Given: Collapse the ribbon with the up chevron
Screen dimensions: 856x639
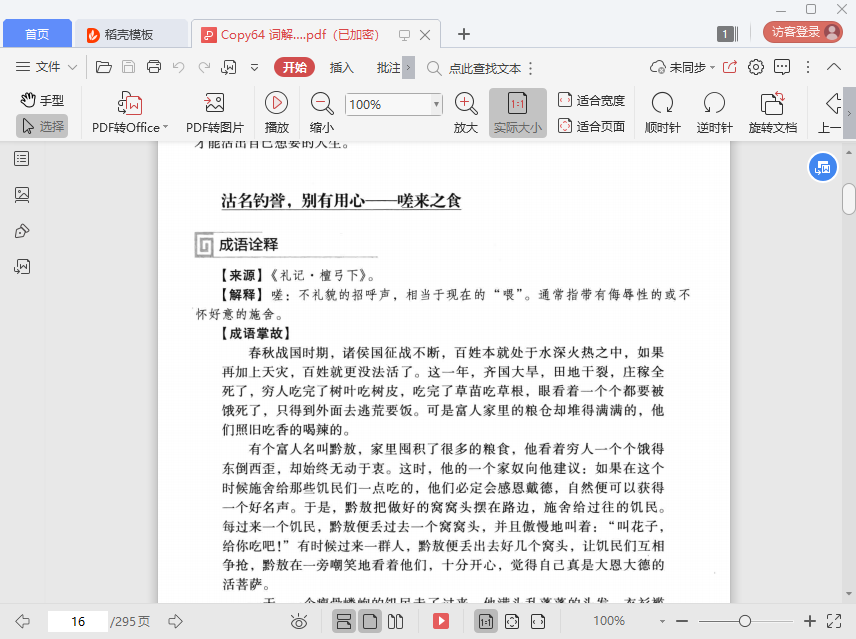Looking at the screenshot, I should click(834, 67).
